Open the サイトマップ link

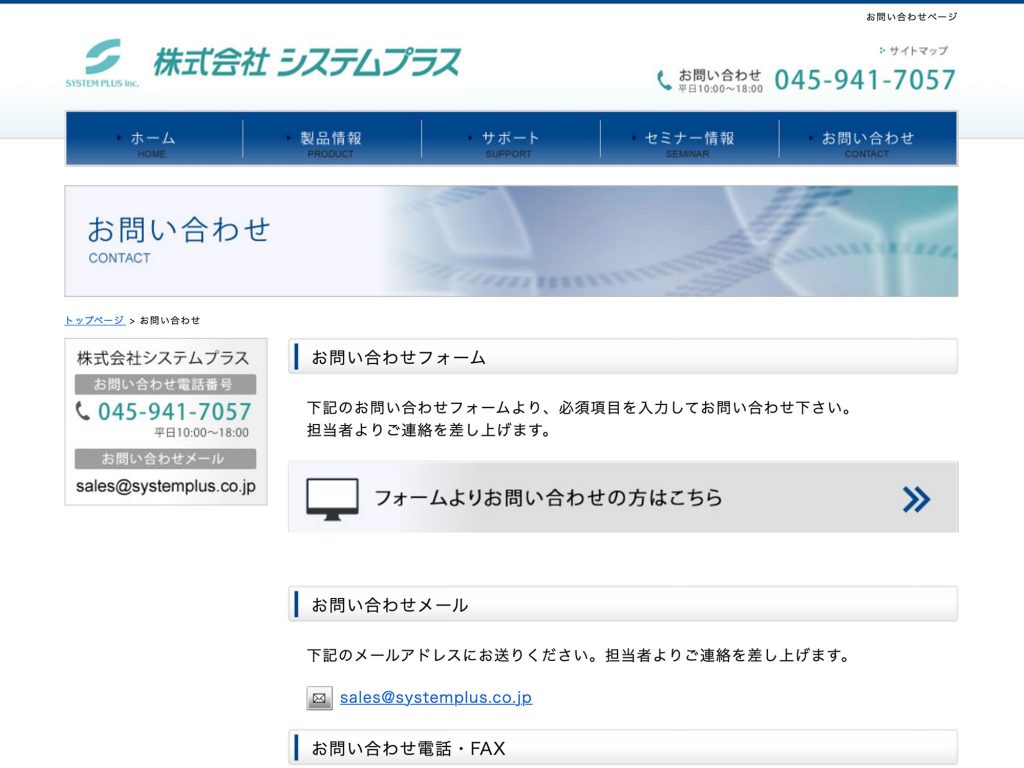coord(914,50)
